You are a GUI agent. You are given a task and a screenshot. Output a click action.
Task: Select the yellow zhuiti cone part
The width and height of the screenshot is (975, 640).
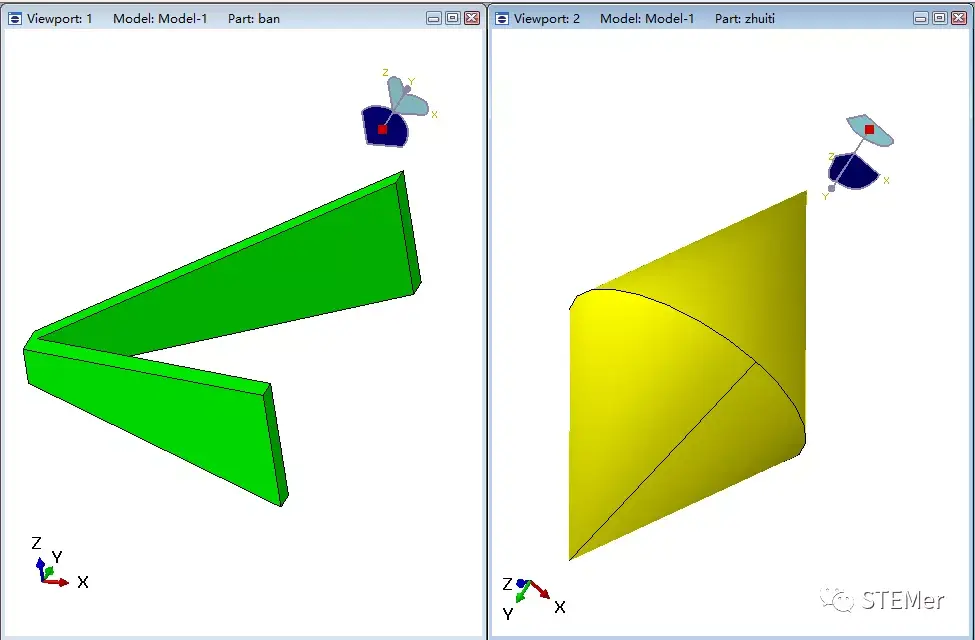click(x=688, y=375)
